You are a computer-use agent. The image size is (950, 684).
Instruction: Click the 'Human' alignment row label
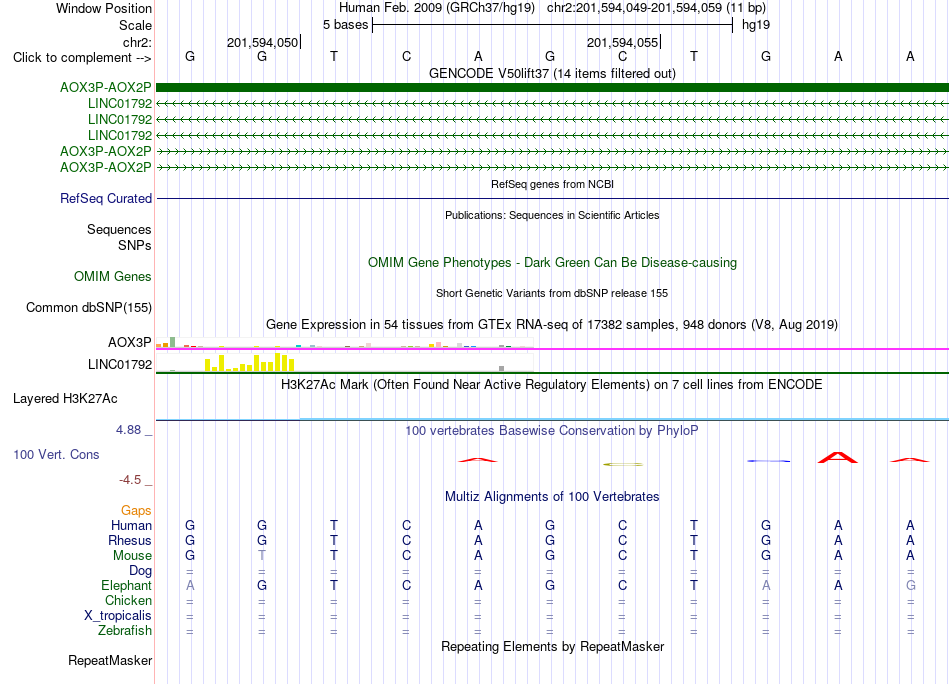click(x=131, y=525)
